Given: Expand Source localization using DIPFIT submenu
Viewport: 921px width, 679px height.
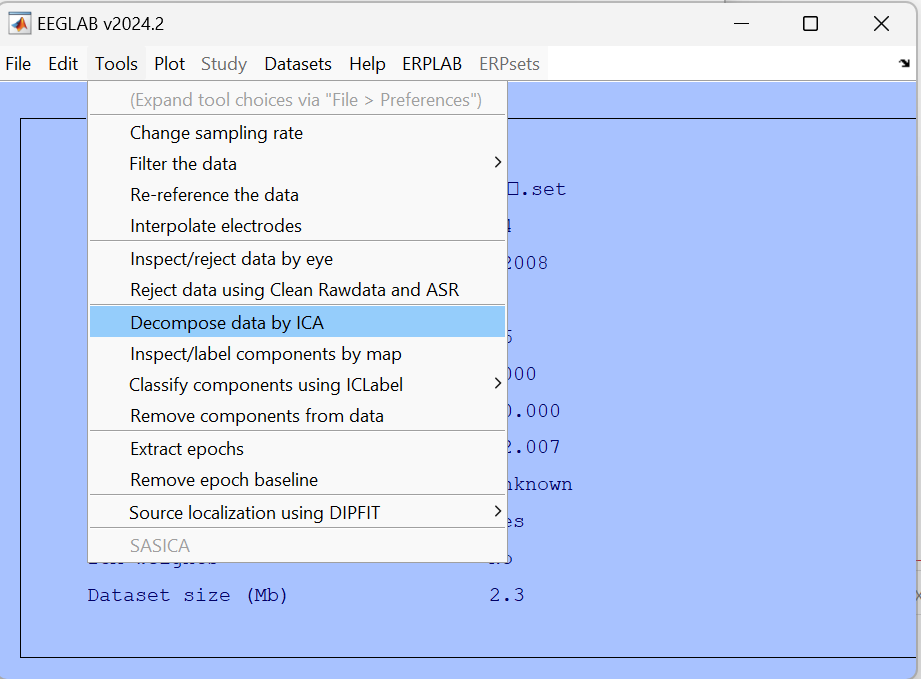Looking at the screenshot, I should click(x=297, y=513).
